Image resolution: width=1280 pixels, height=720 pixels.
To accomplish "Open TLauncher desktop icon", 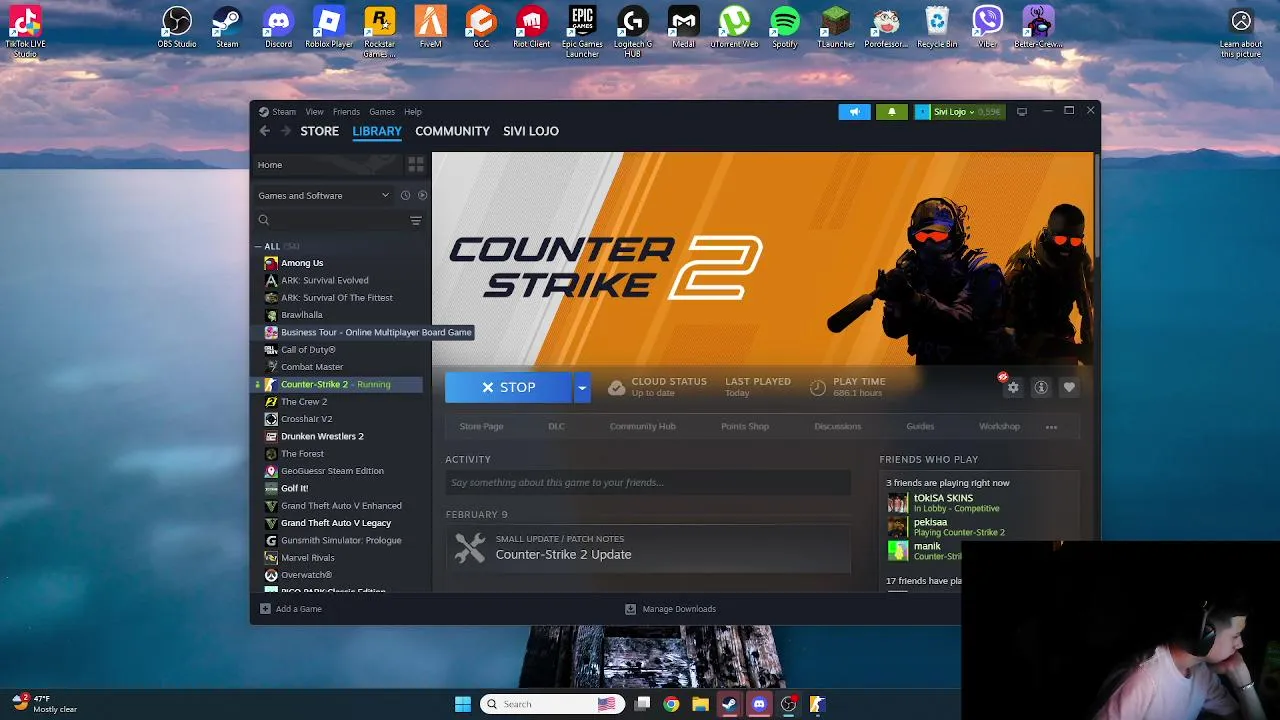I will [x=836, y=27].
